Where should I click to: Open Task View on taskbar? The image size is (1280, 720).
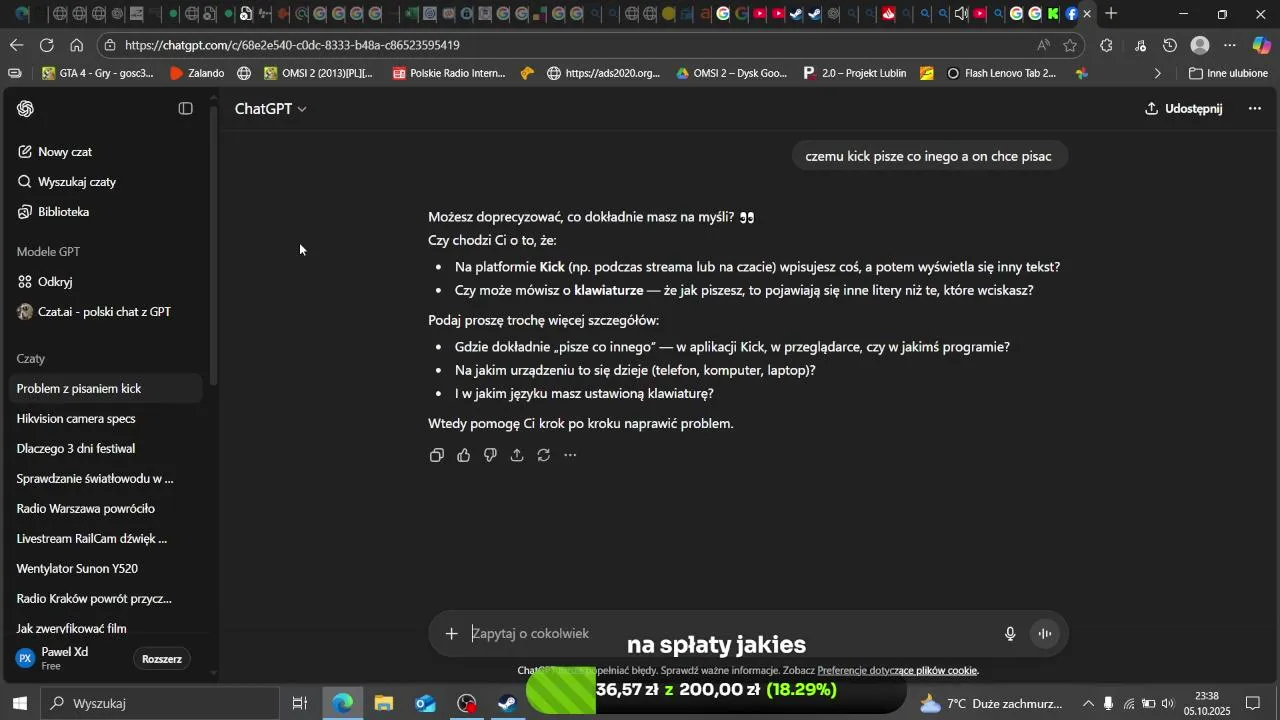pos(300,703)
